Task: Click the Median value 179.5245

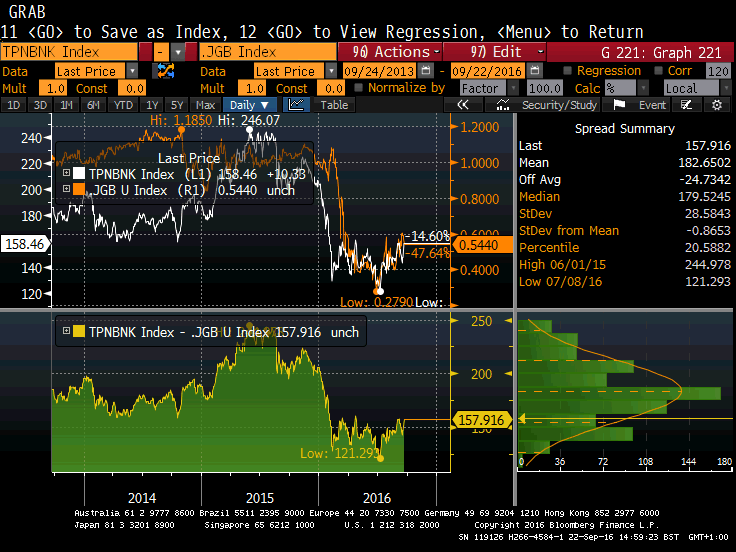Action: tap(704, 196)
